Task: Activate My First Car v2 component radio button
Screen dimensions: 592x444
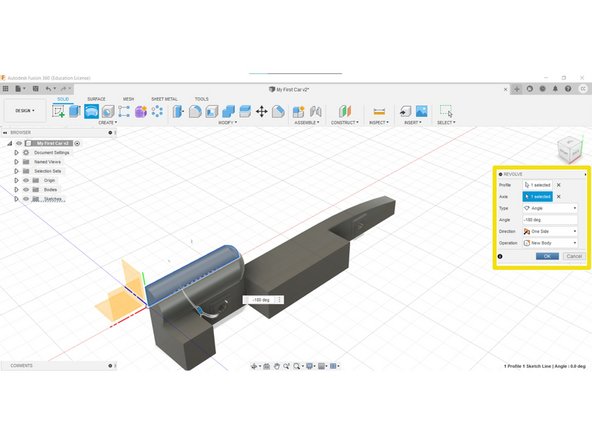Action: pos(77,143)
